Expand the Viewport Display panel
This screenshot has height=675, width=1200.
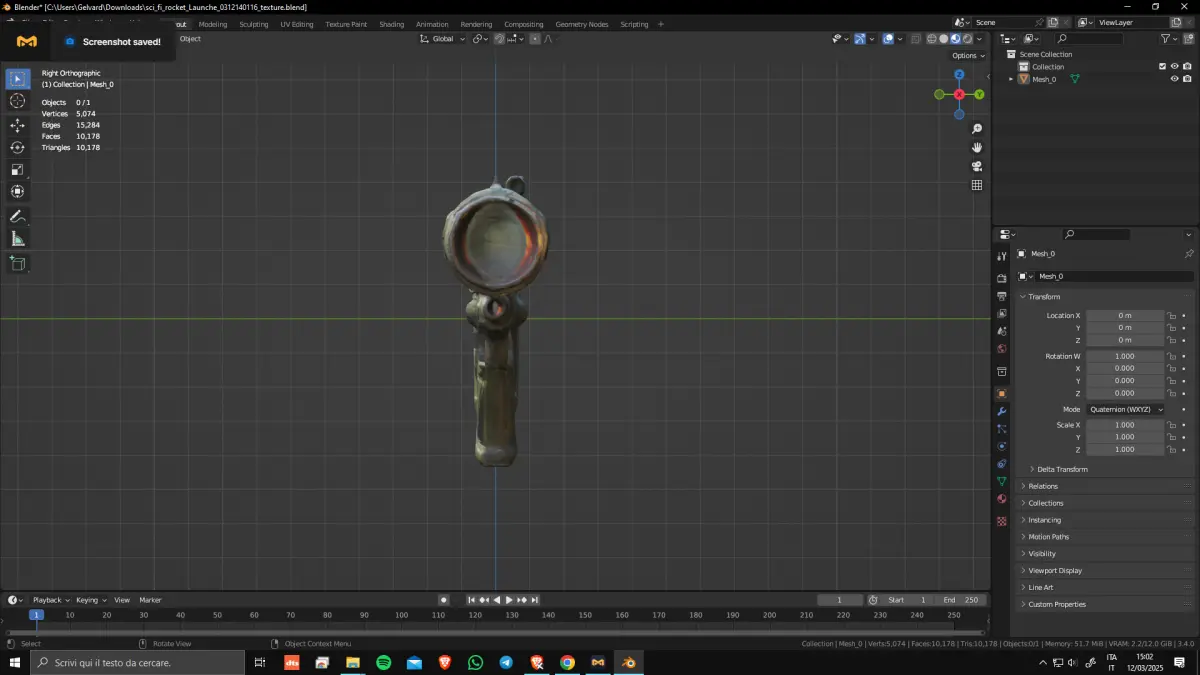coord(1023,570)
